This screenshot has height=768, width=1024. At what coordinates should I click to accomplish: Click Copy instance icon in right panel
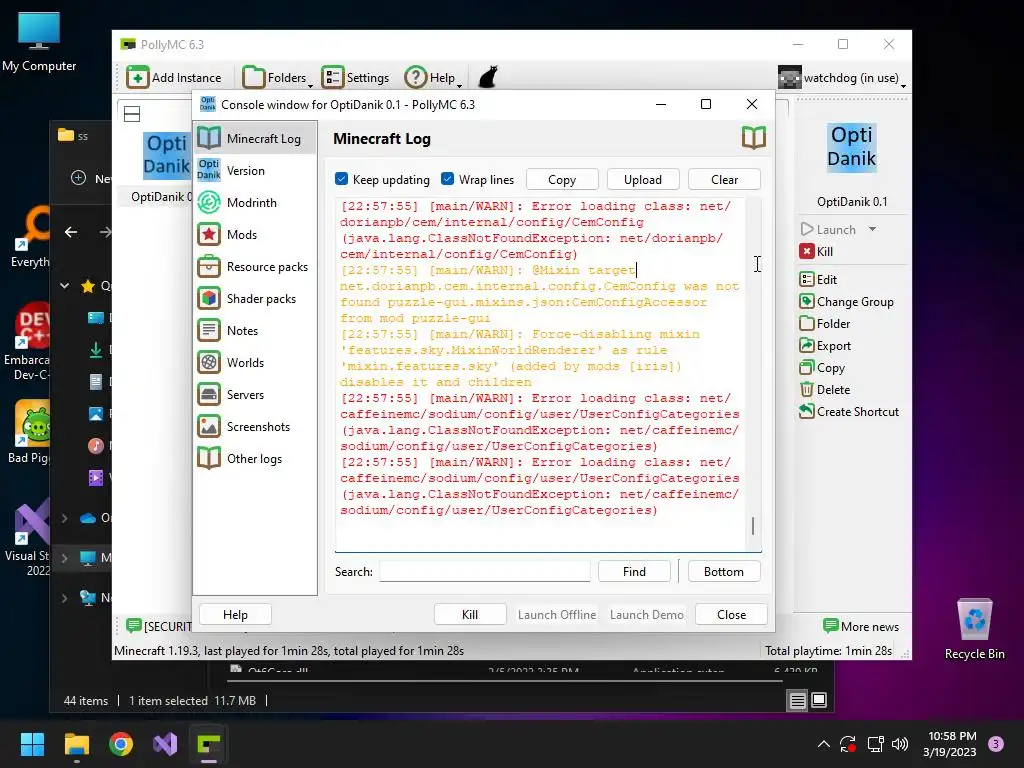(x=807, y=368)
